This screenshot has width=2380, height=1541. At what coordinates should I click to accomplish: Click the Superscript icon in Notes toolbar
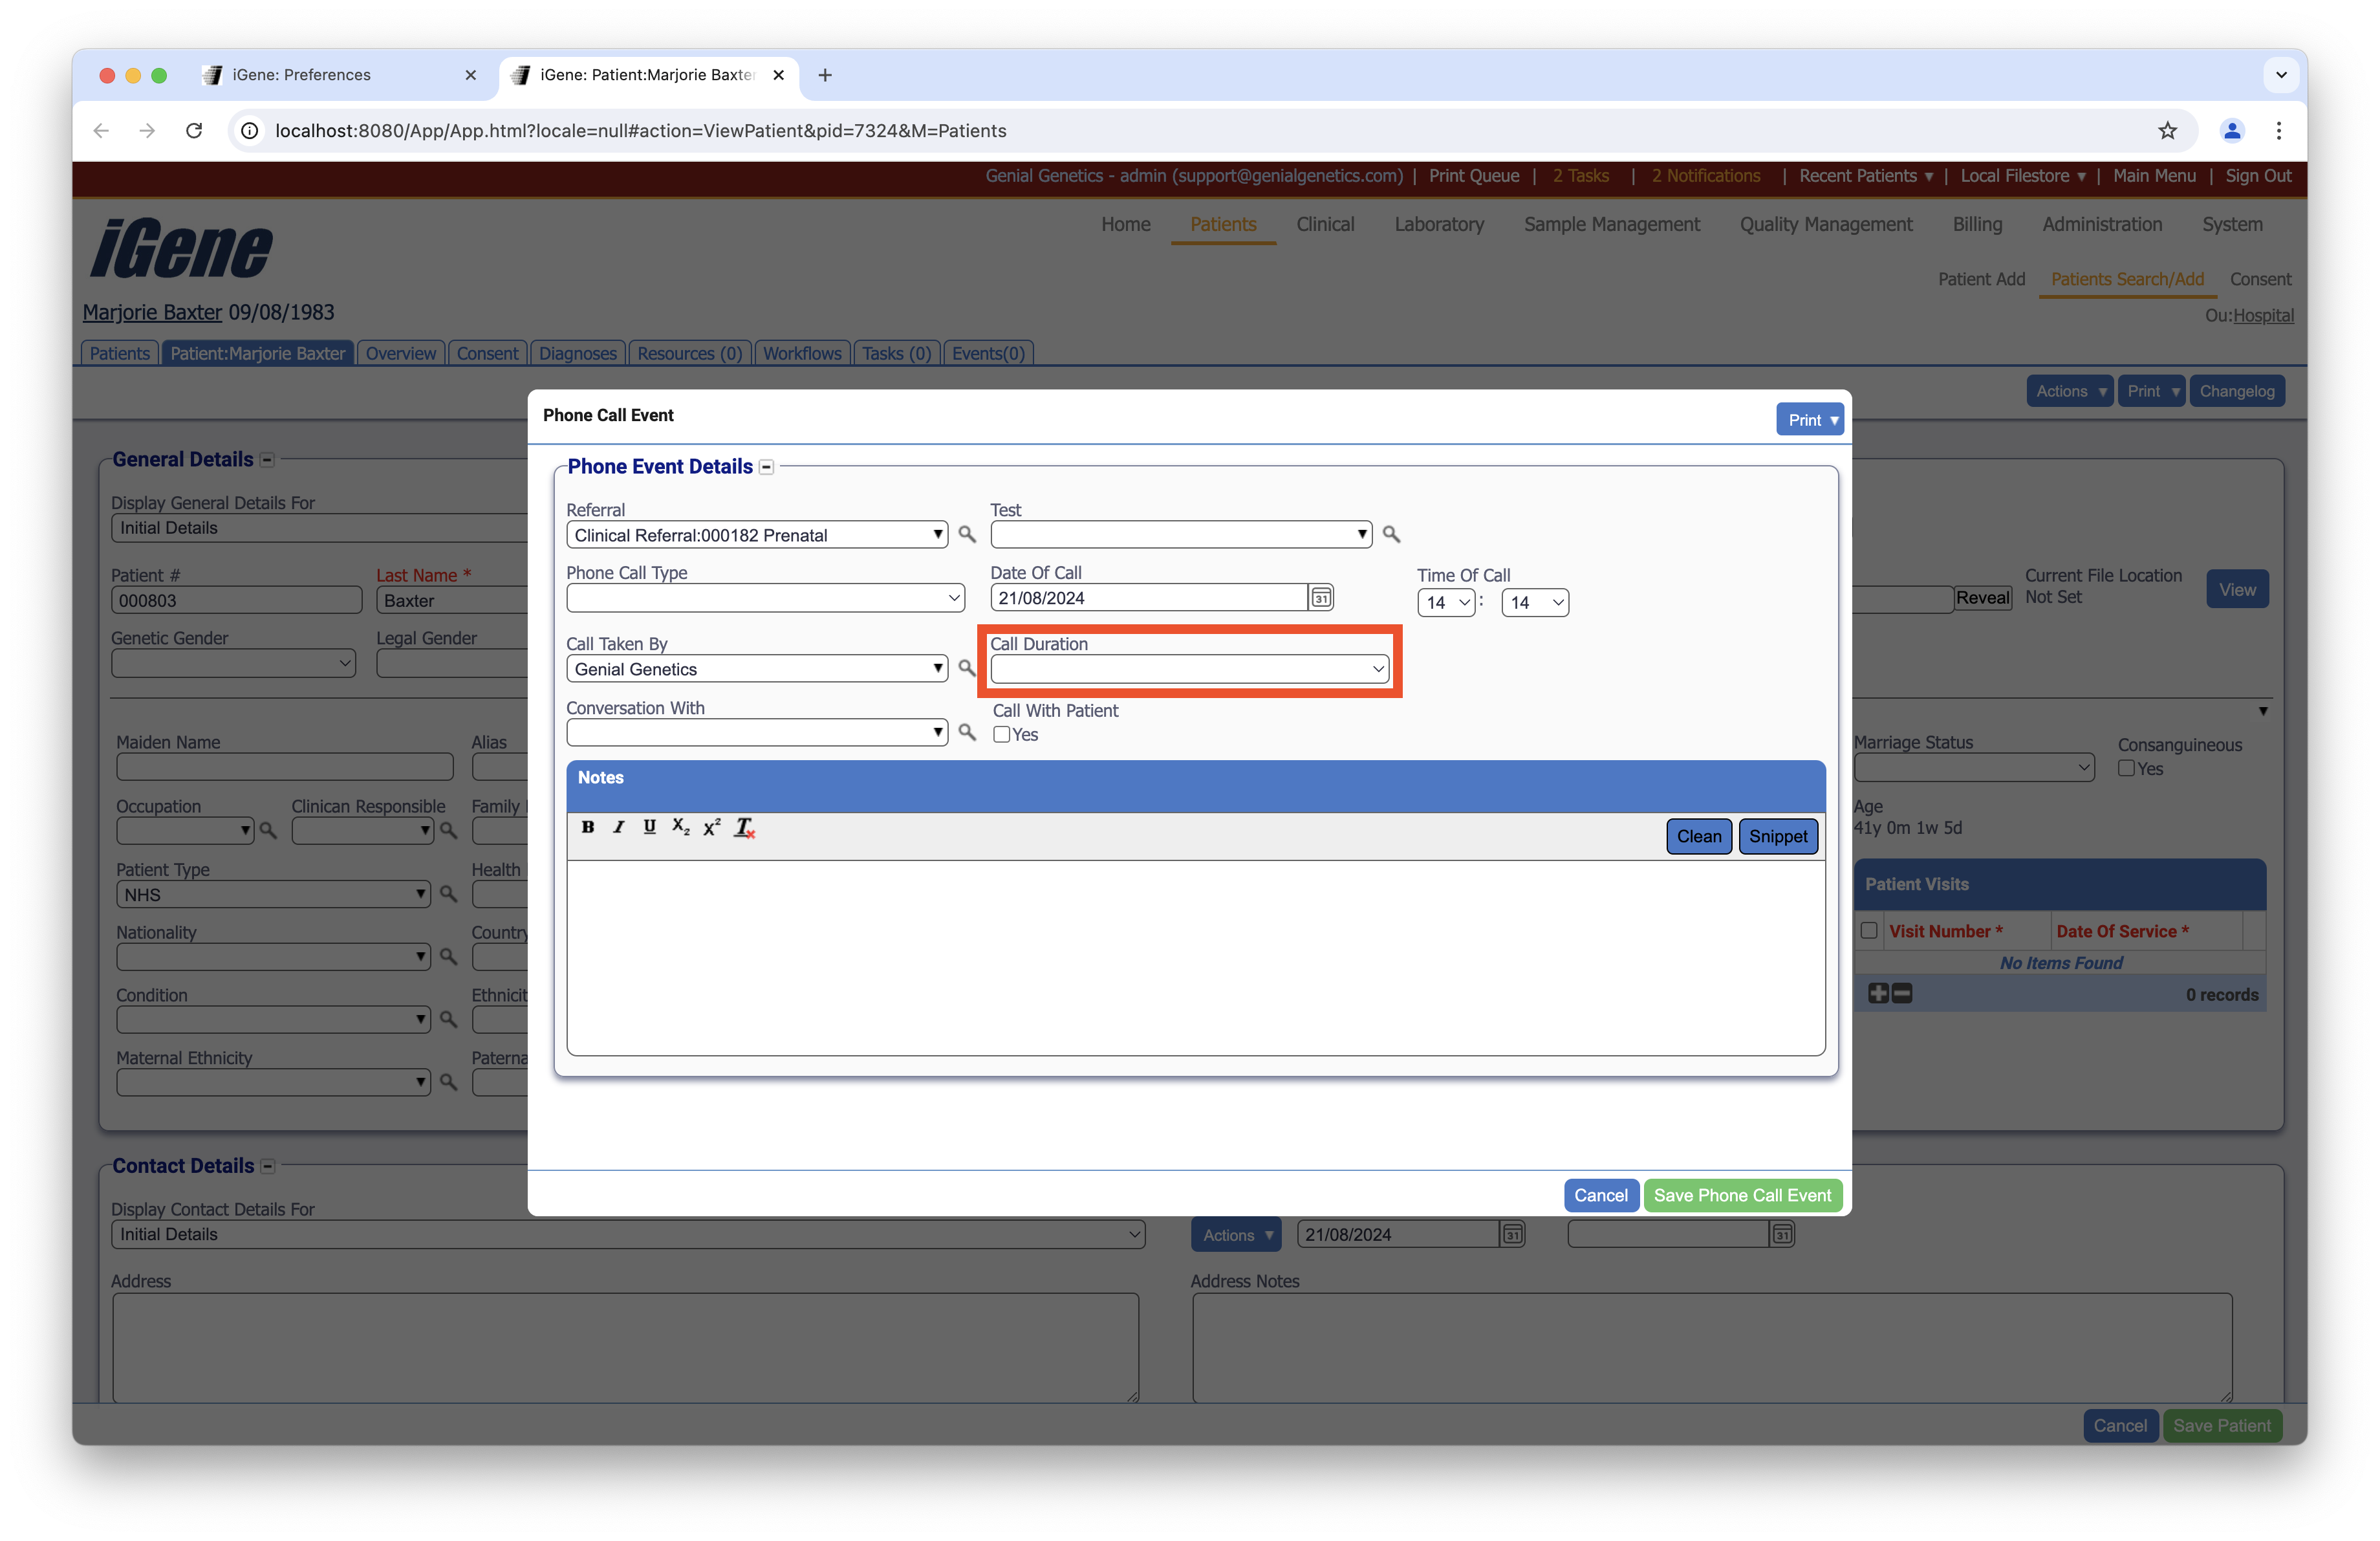[x=712, y=827]
